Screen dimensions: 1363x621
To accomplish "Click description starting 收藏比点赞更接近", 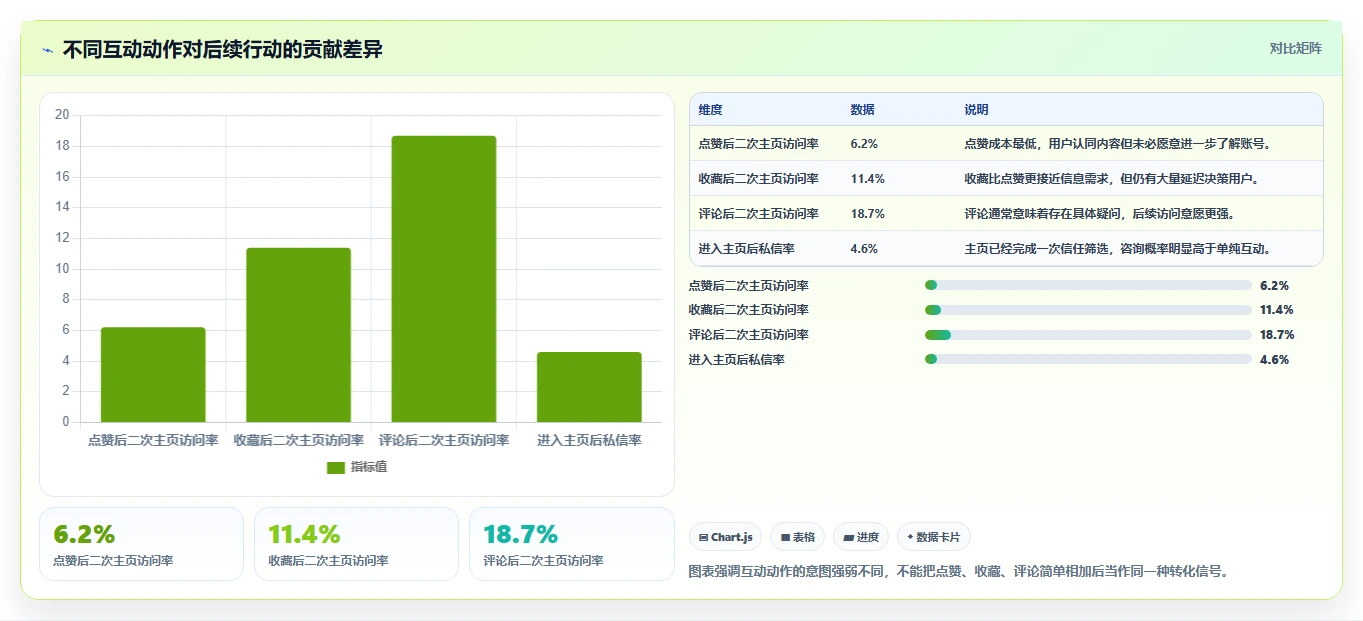I will coord(1111,179).
